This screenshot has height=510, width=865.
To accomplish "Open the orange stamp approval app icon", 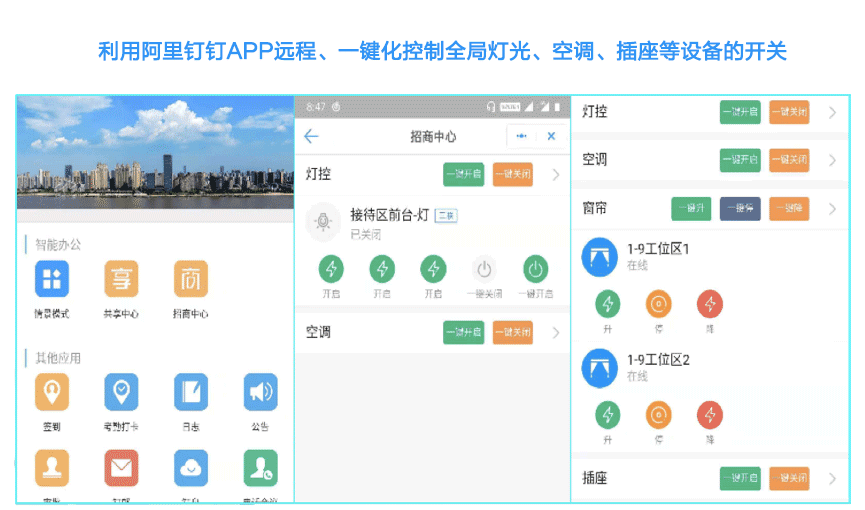I will 52,468.
